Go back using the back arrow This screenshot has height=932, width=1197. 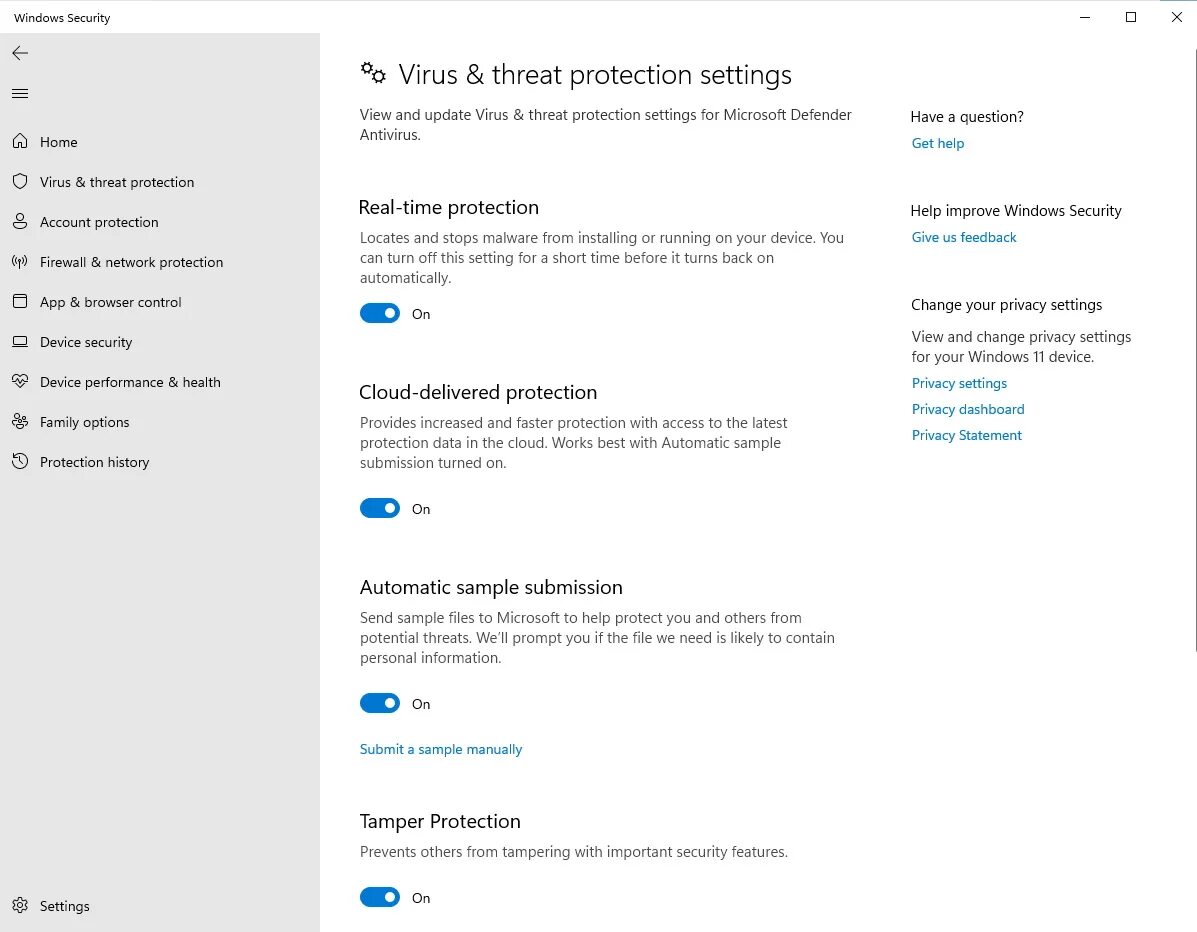(x=20, y=53)
